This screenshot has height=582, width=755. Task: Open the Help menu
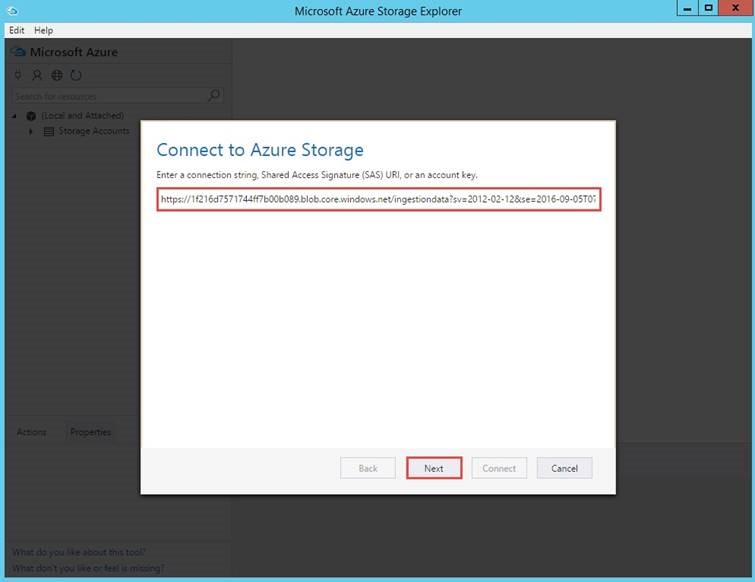pyautogui.click(x=43, y=30)
